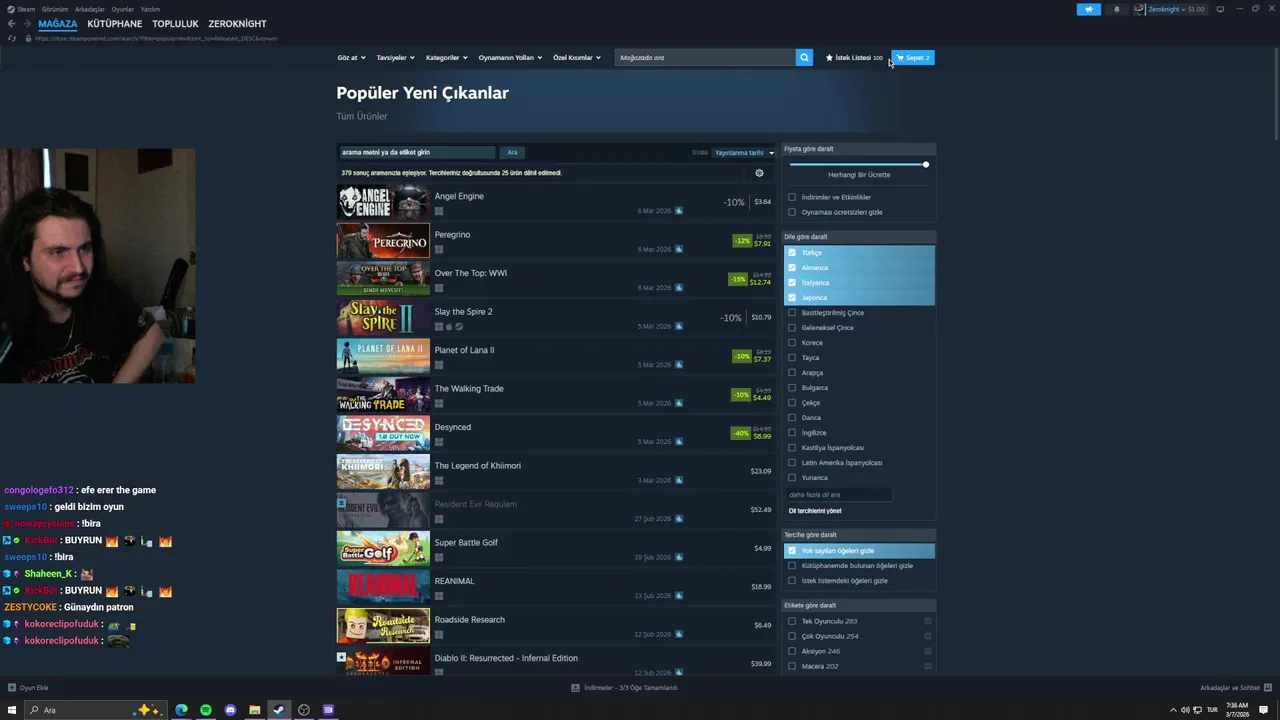Click the daha fazla dil ara field

click(839, 495)
